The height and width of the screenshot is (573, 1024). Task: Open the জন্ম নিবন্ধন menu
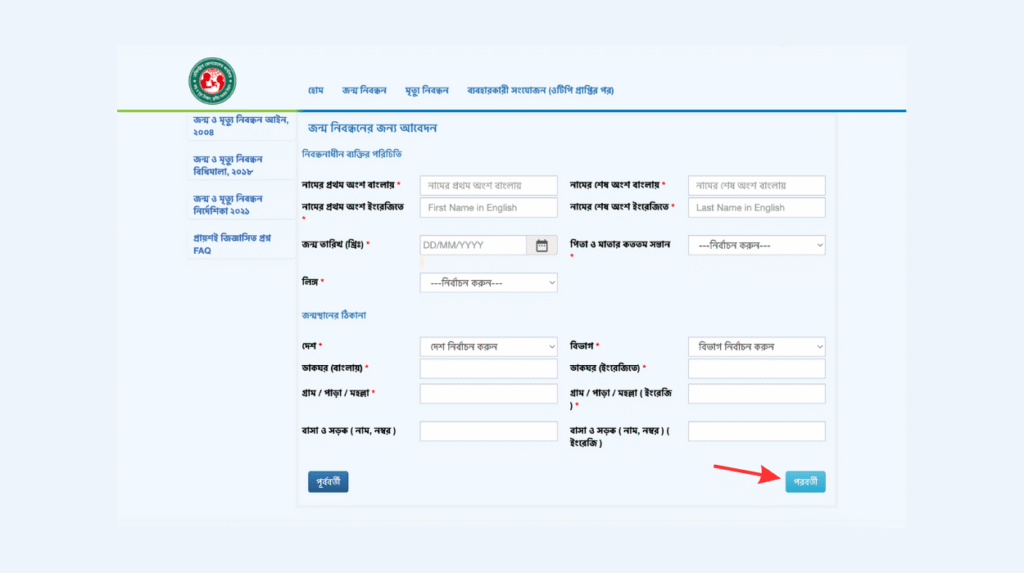click(x=364, y=91)
